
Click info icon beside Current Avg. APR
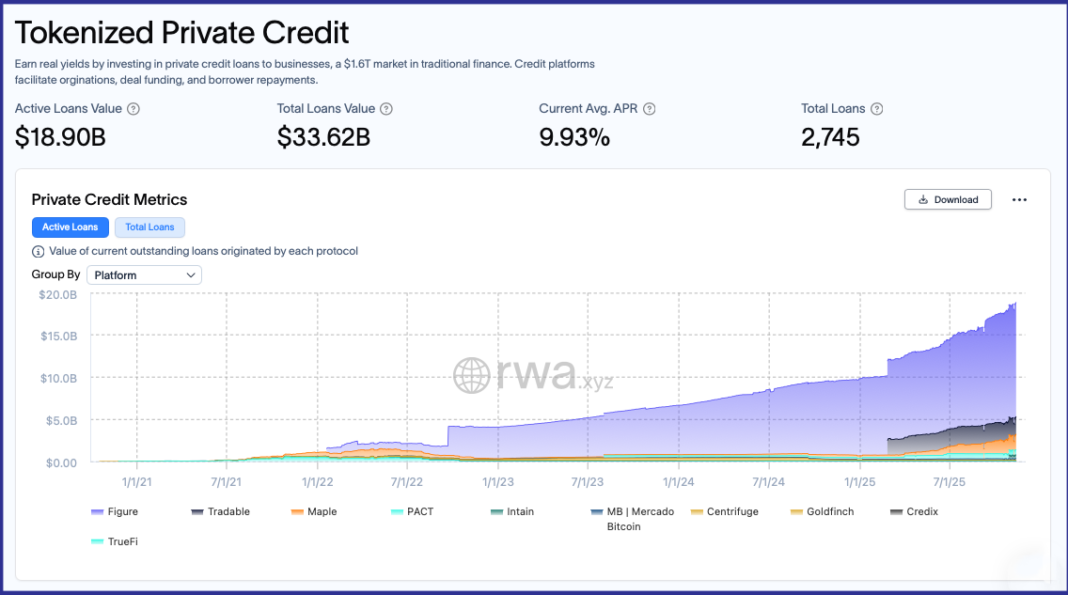coord(649,109)
